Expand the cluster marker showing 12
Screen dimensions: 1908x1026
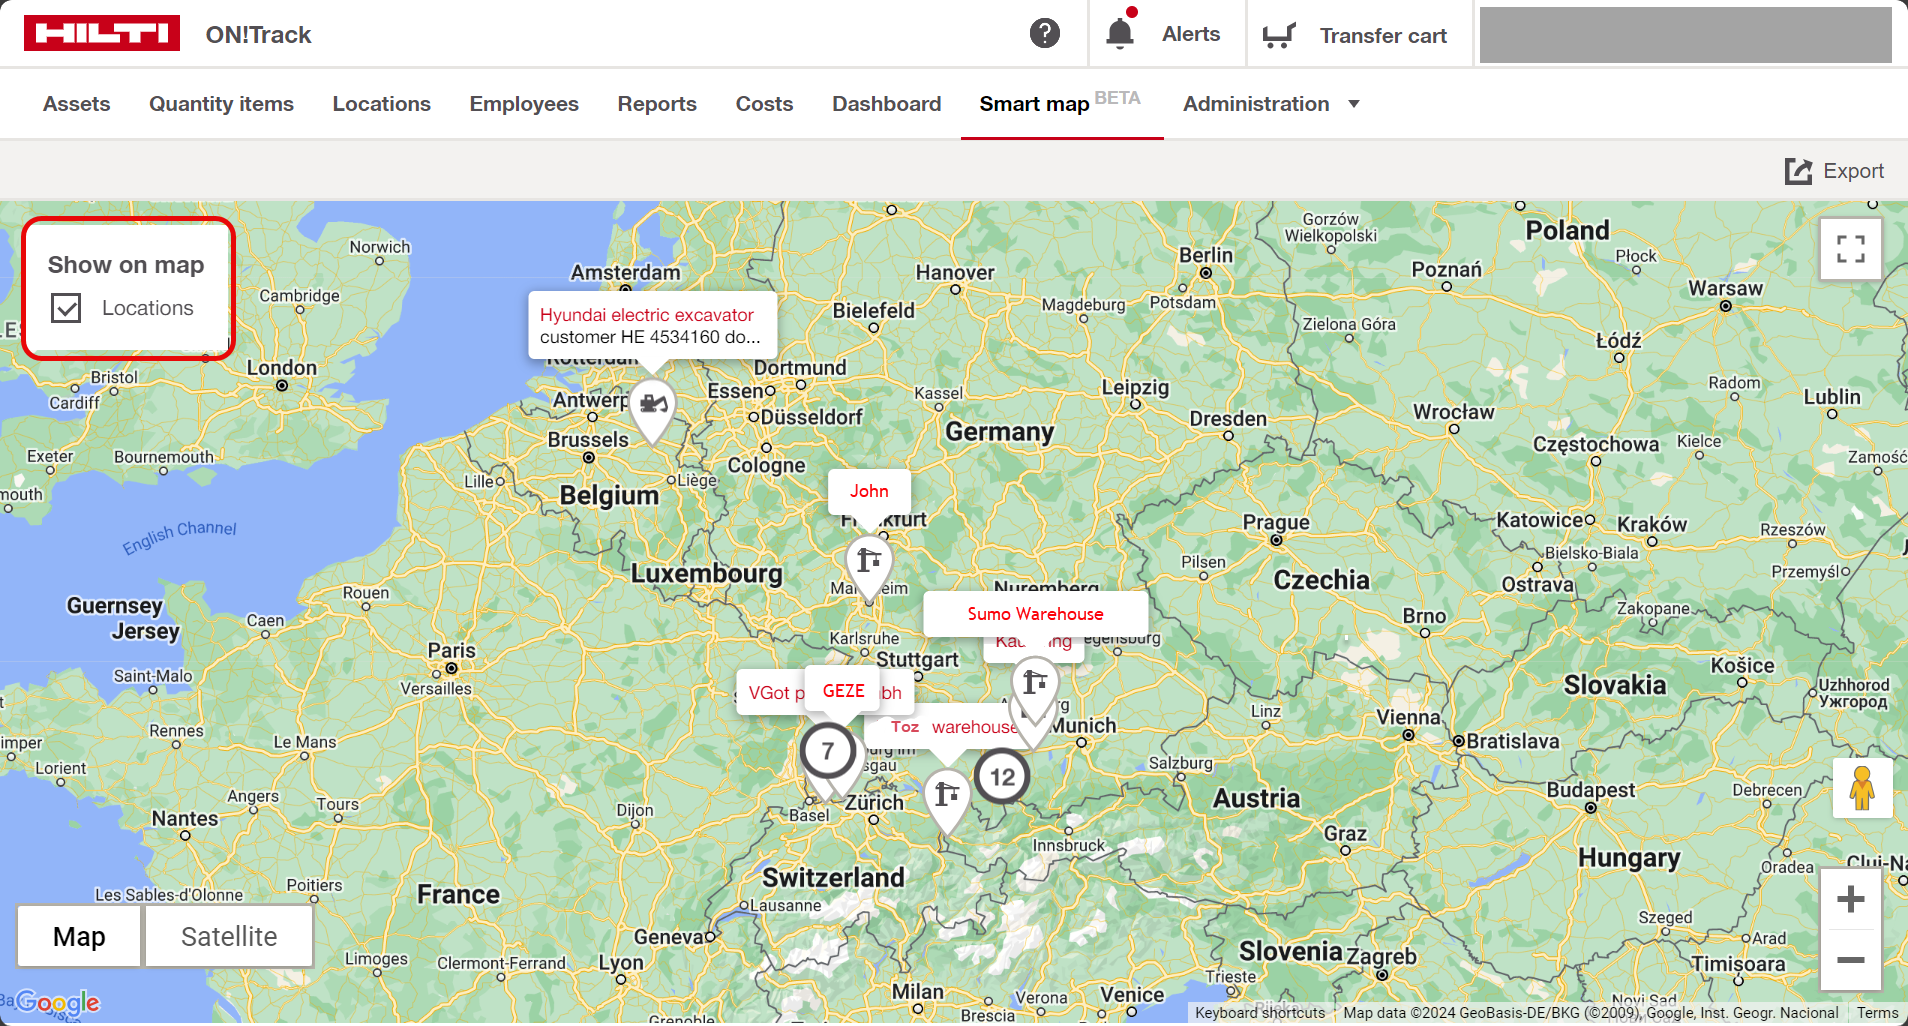point(1002,777)
